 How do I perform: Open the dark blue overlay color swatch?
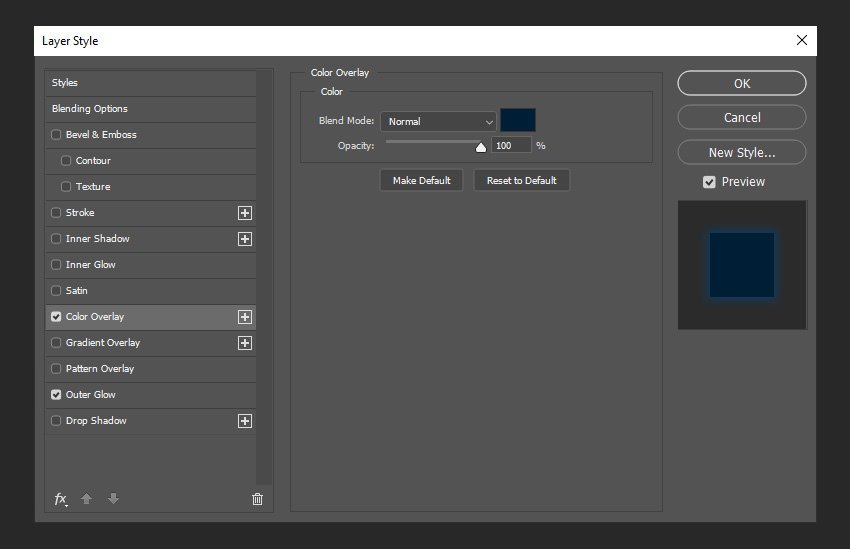click(518, 120)
